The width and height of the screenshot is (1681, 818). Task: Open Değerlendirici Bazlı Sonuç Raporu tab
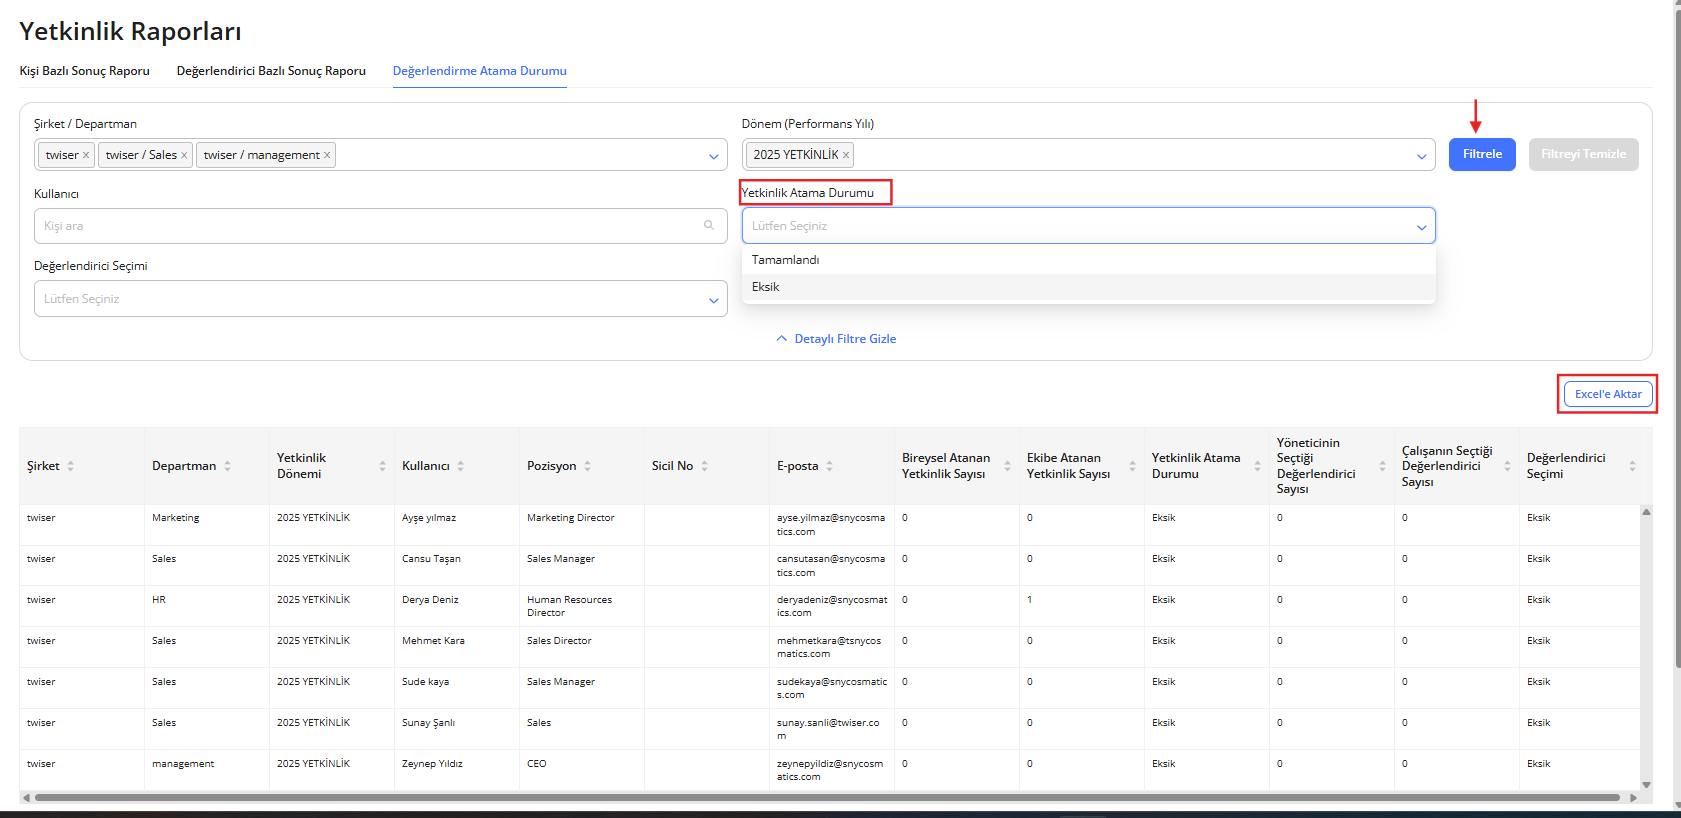pos(271,71)
